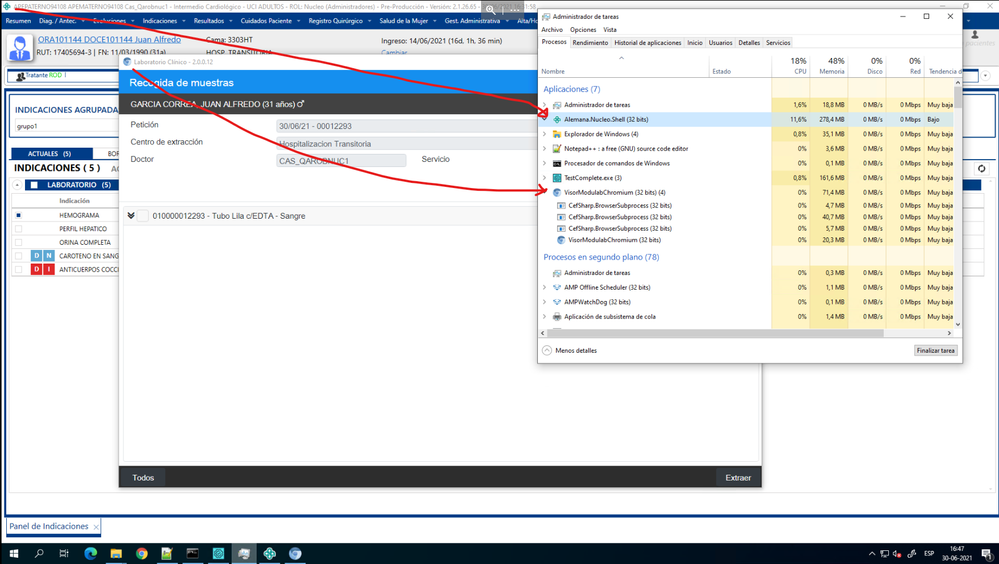This screenshot has height=564, width=999.
Task: Click the Task Manager horizontal scrollbar
Action: click(x=720, y=333)
